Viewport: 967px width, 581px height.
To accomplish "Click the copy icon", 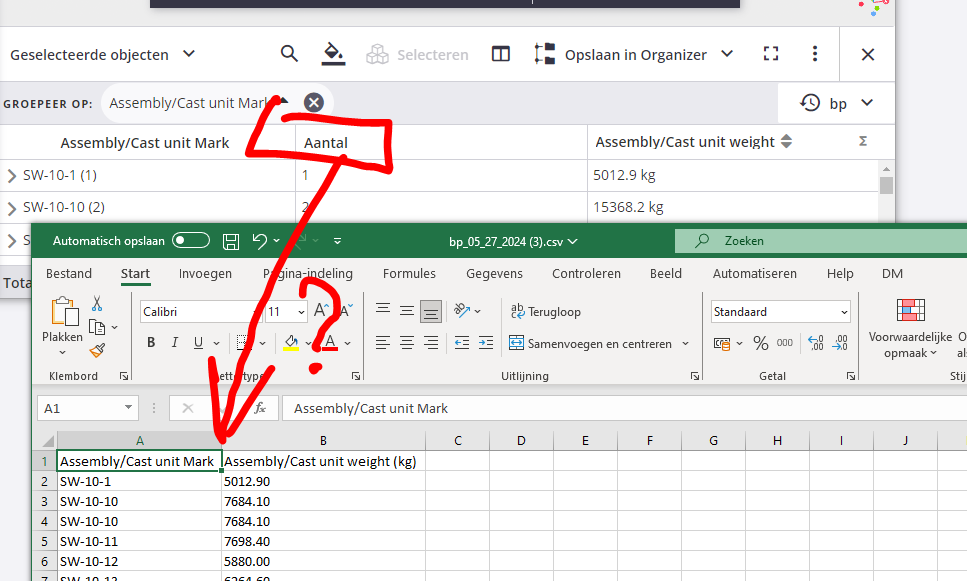I will pos(97,327).
